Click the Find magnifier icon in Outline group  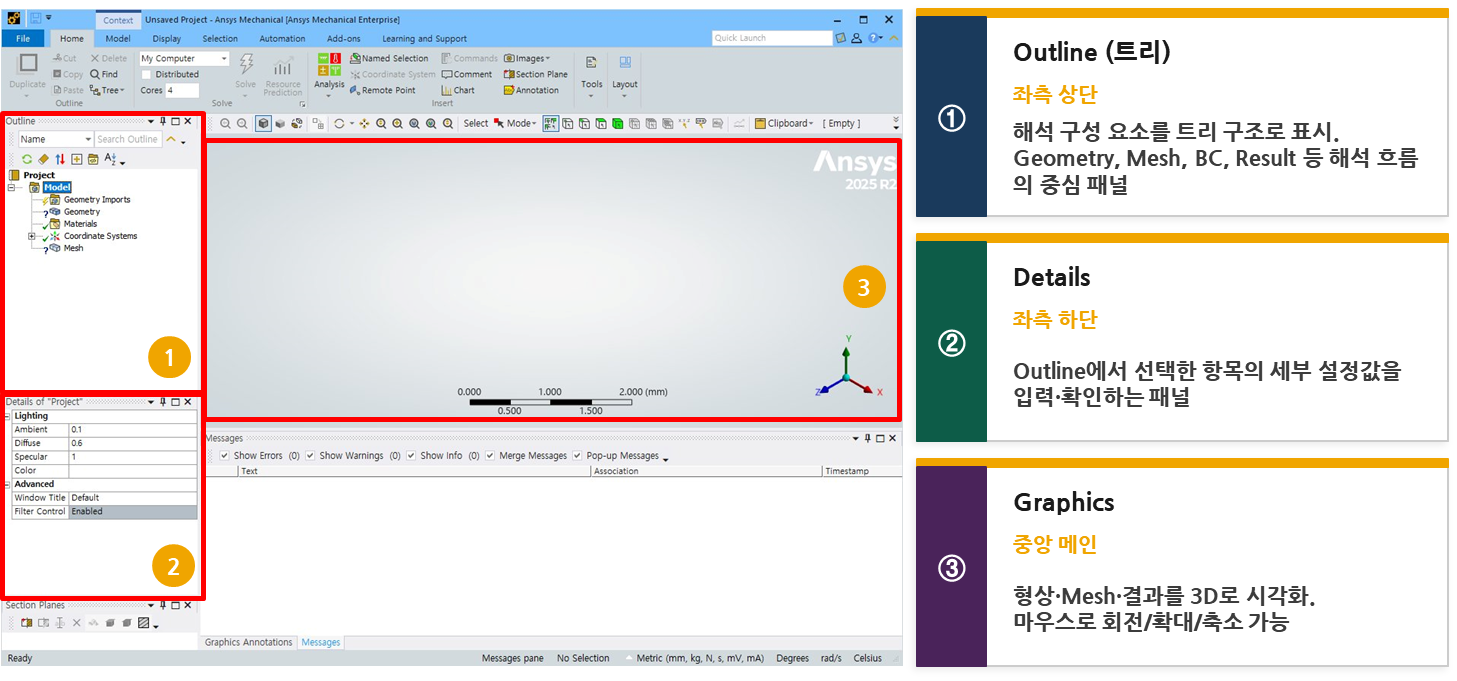pyautogui.click(x=95, y=74)
